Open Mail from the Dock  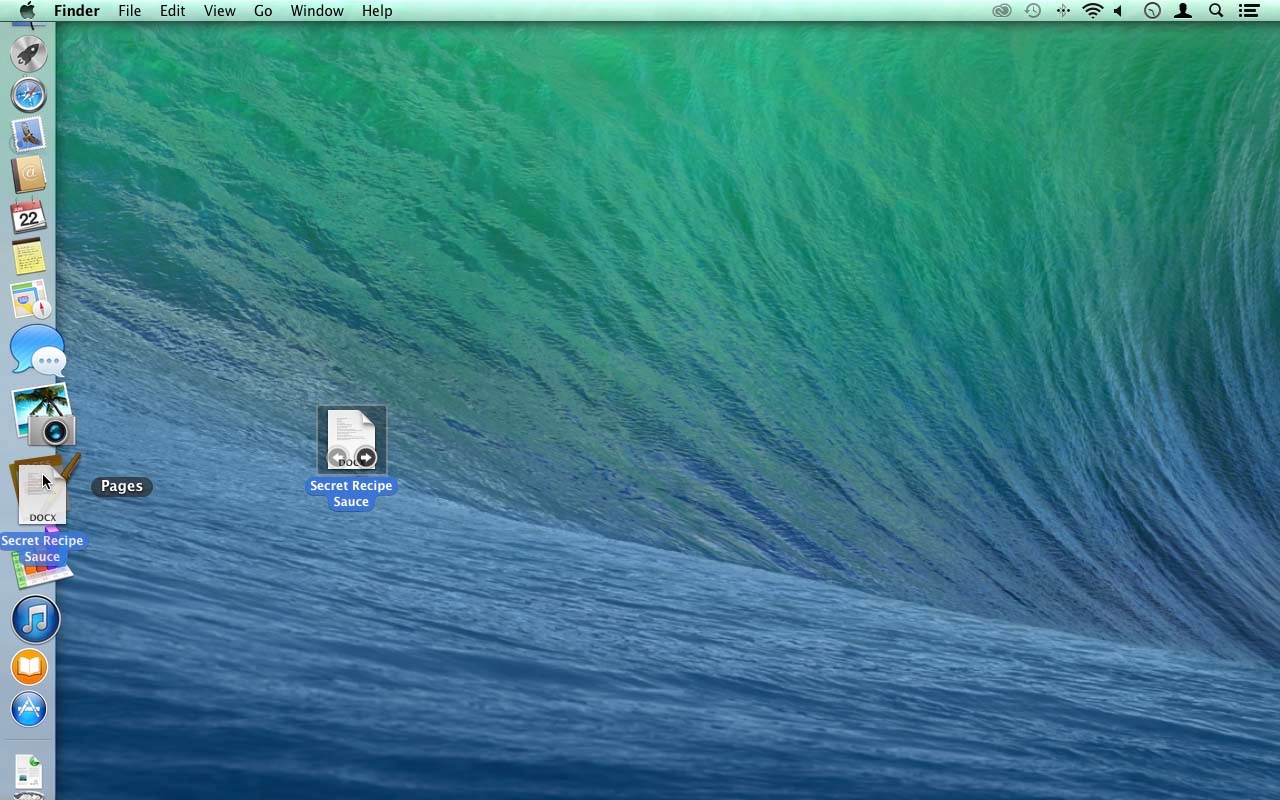click(x=28, y=134)
